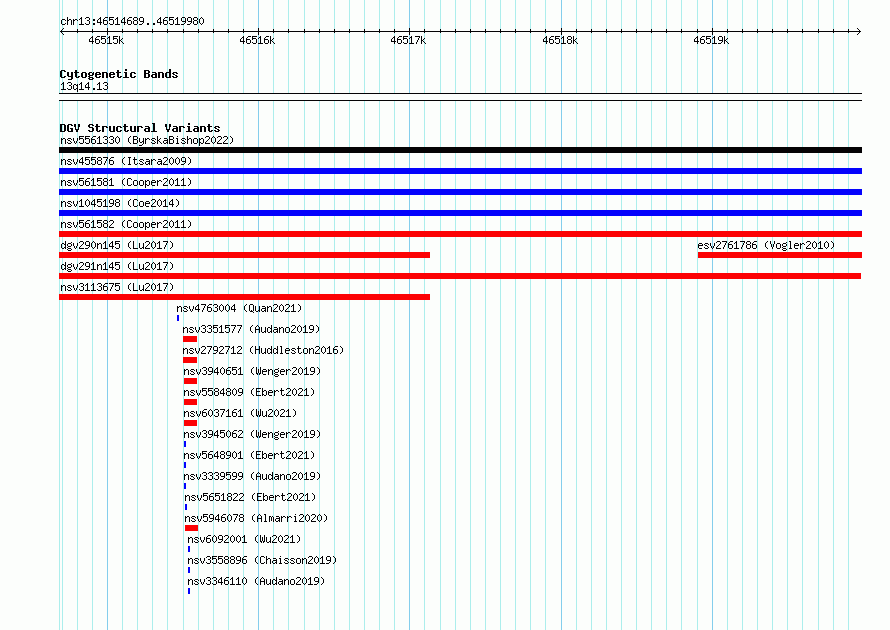Click the nsv3940651 (Wenger2019) label
This screenshot has height=630, width=890.
(252, 371)
